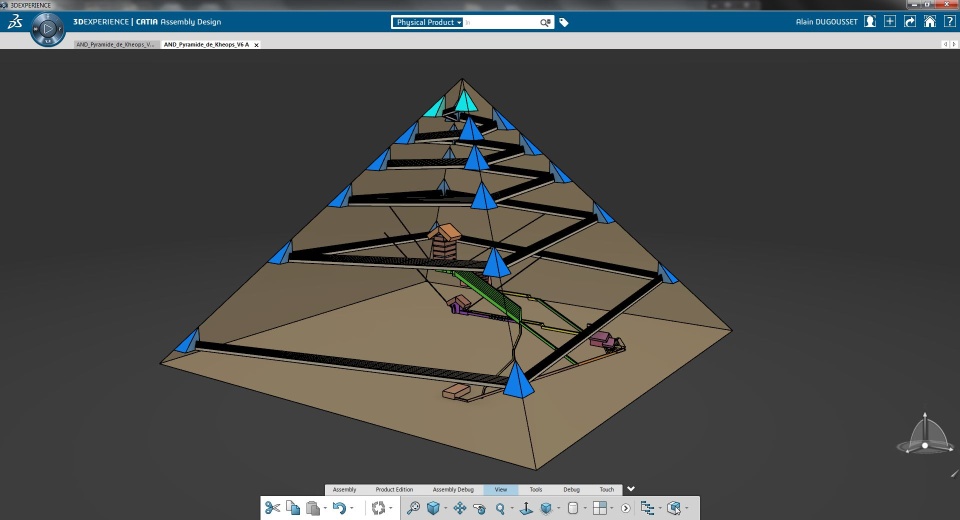Switch to the Debug tab

tap(571, 489)
